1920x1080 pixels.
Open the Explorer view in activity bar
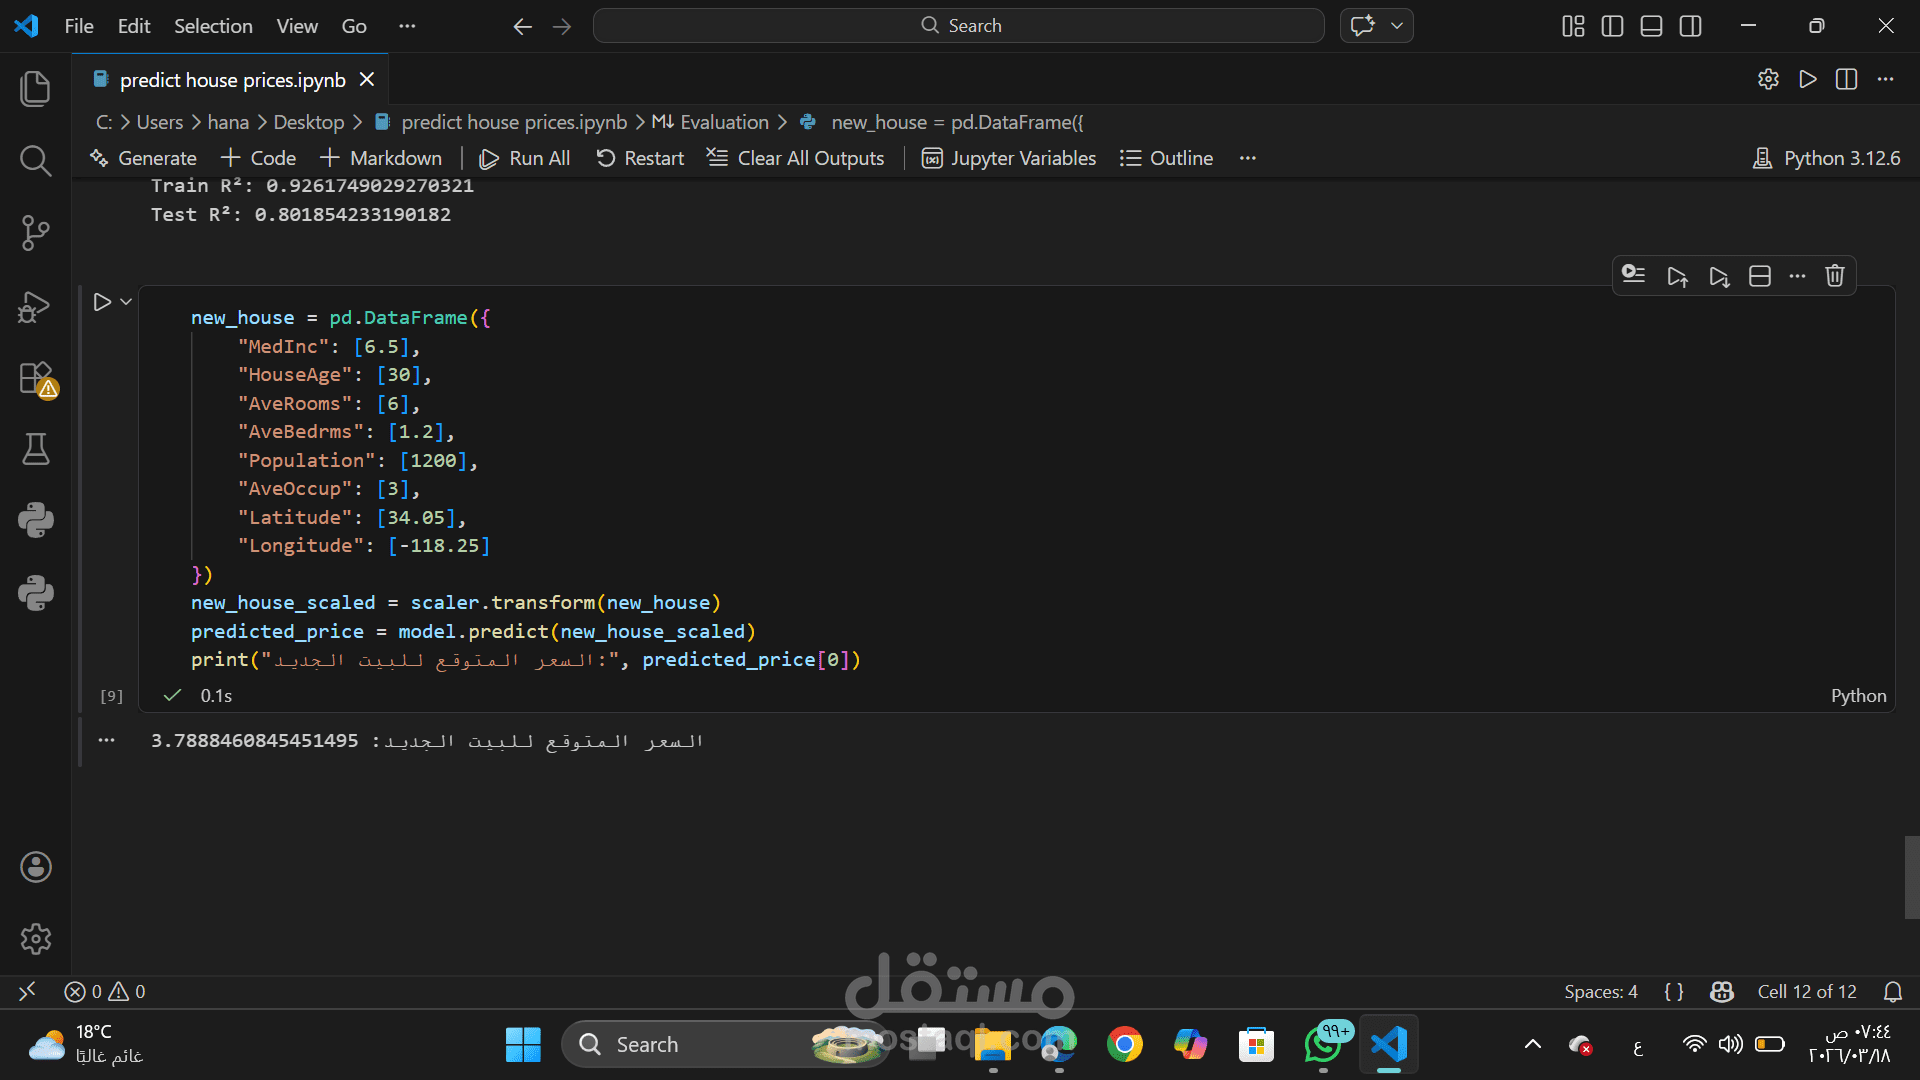(x=35, y=88)
